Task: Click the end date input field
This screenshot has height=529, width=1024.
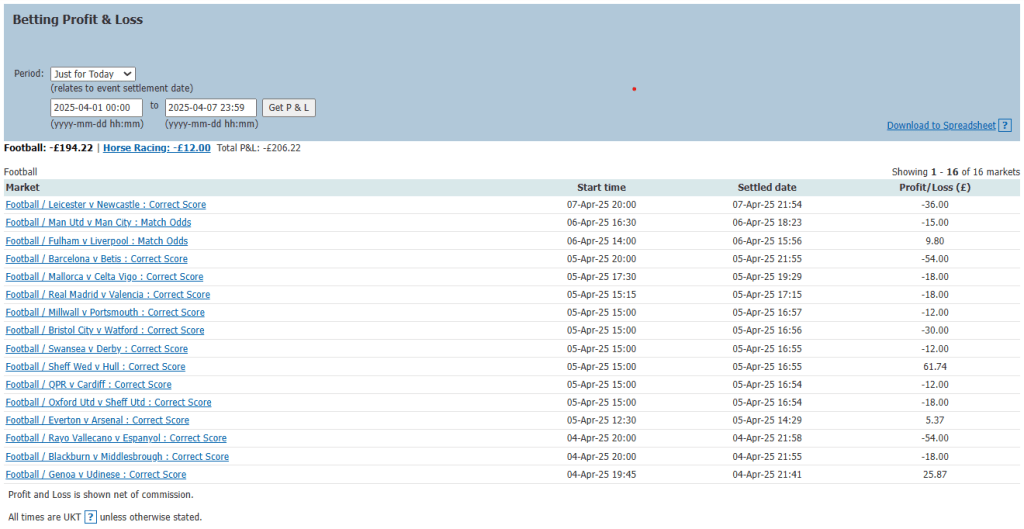Action: (210, 107)
